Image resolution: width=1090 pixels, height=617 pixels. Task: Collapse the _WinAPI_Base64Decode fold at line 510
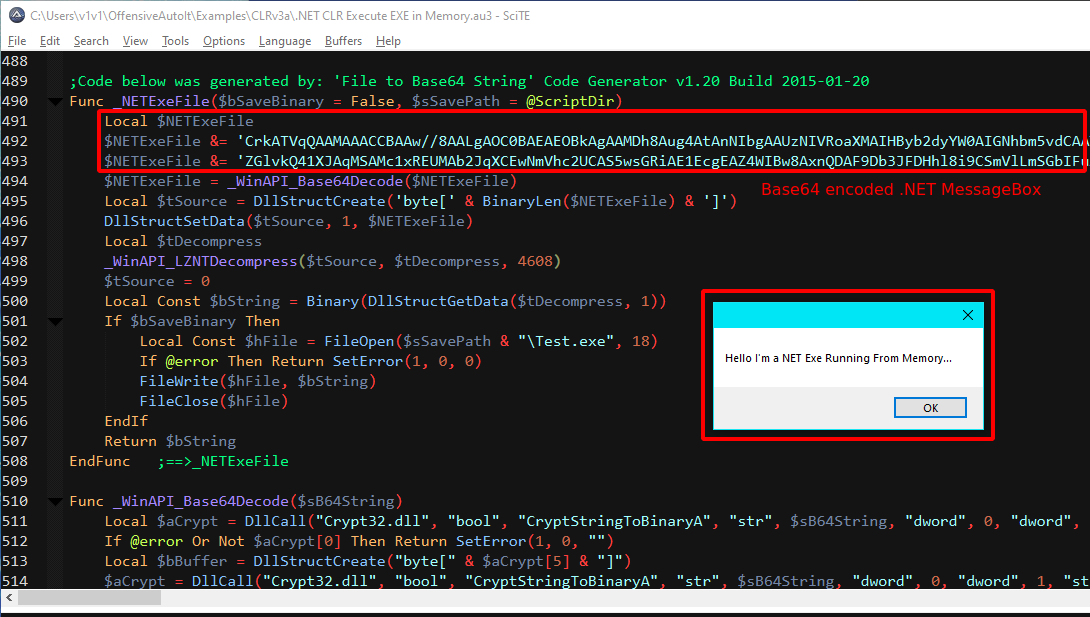tap(56, 502)
